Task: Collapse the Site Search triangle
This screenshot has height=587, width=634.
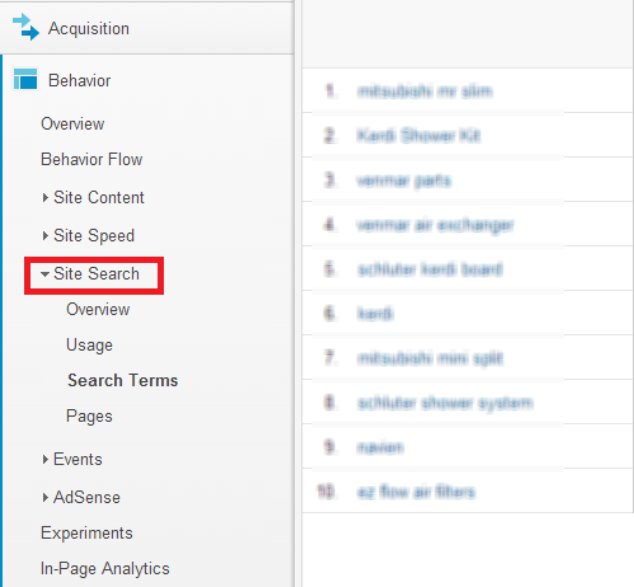Action: pos(45,274)
